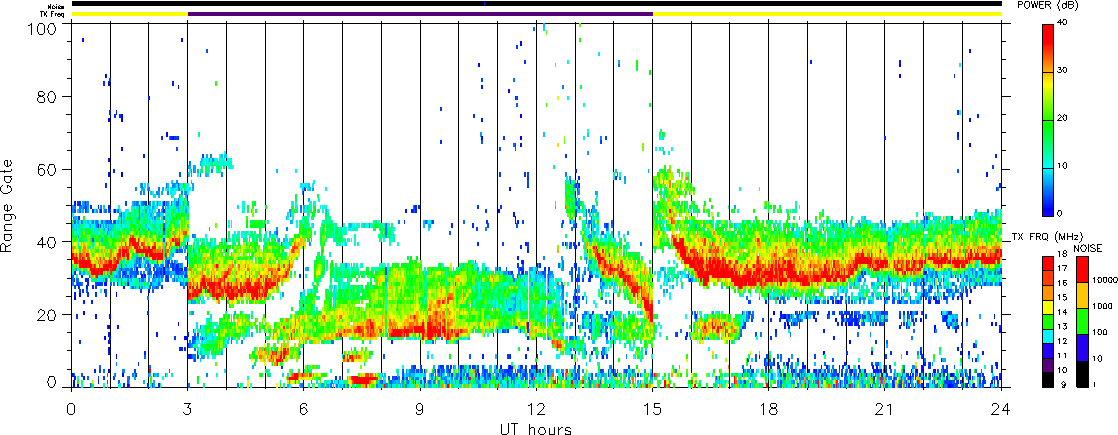Click the TX FRQ legend label 17
This screenshot has width=1118, height=435.
(x=1060, y=268)
